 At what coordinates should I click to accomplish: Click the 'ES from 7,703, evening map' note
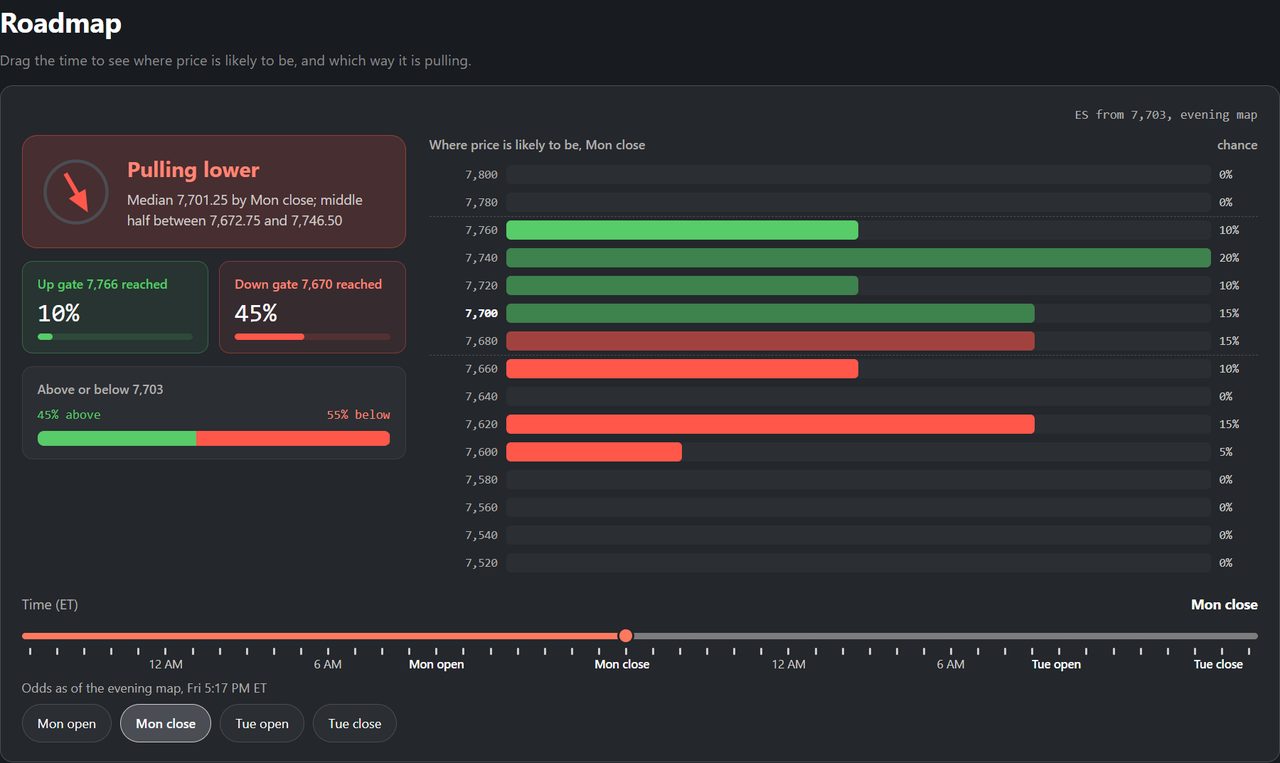[x=1166, y=115]
